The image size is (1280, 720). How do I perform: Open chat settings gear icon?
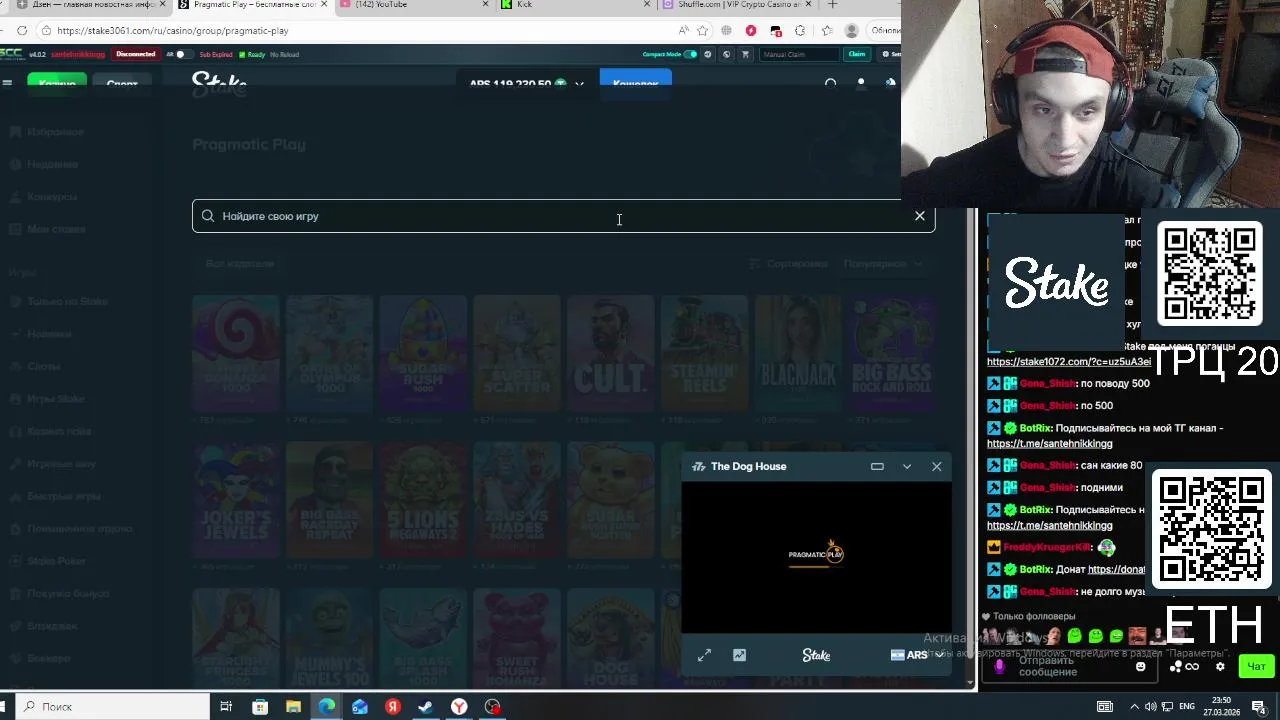[x=1220, y=667]
